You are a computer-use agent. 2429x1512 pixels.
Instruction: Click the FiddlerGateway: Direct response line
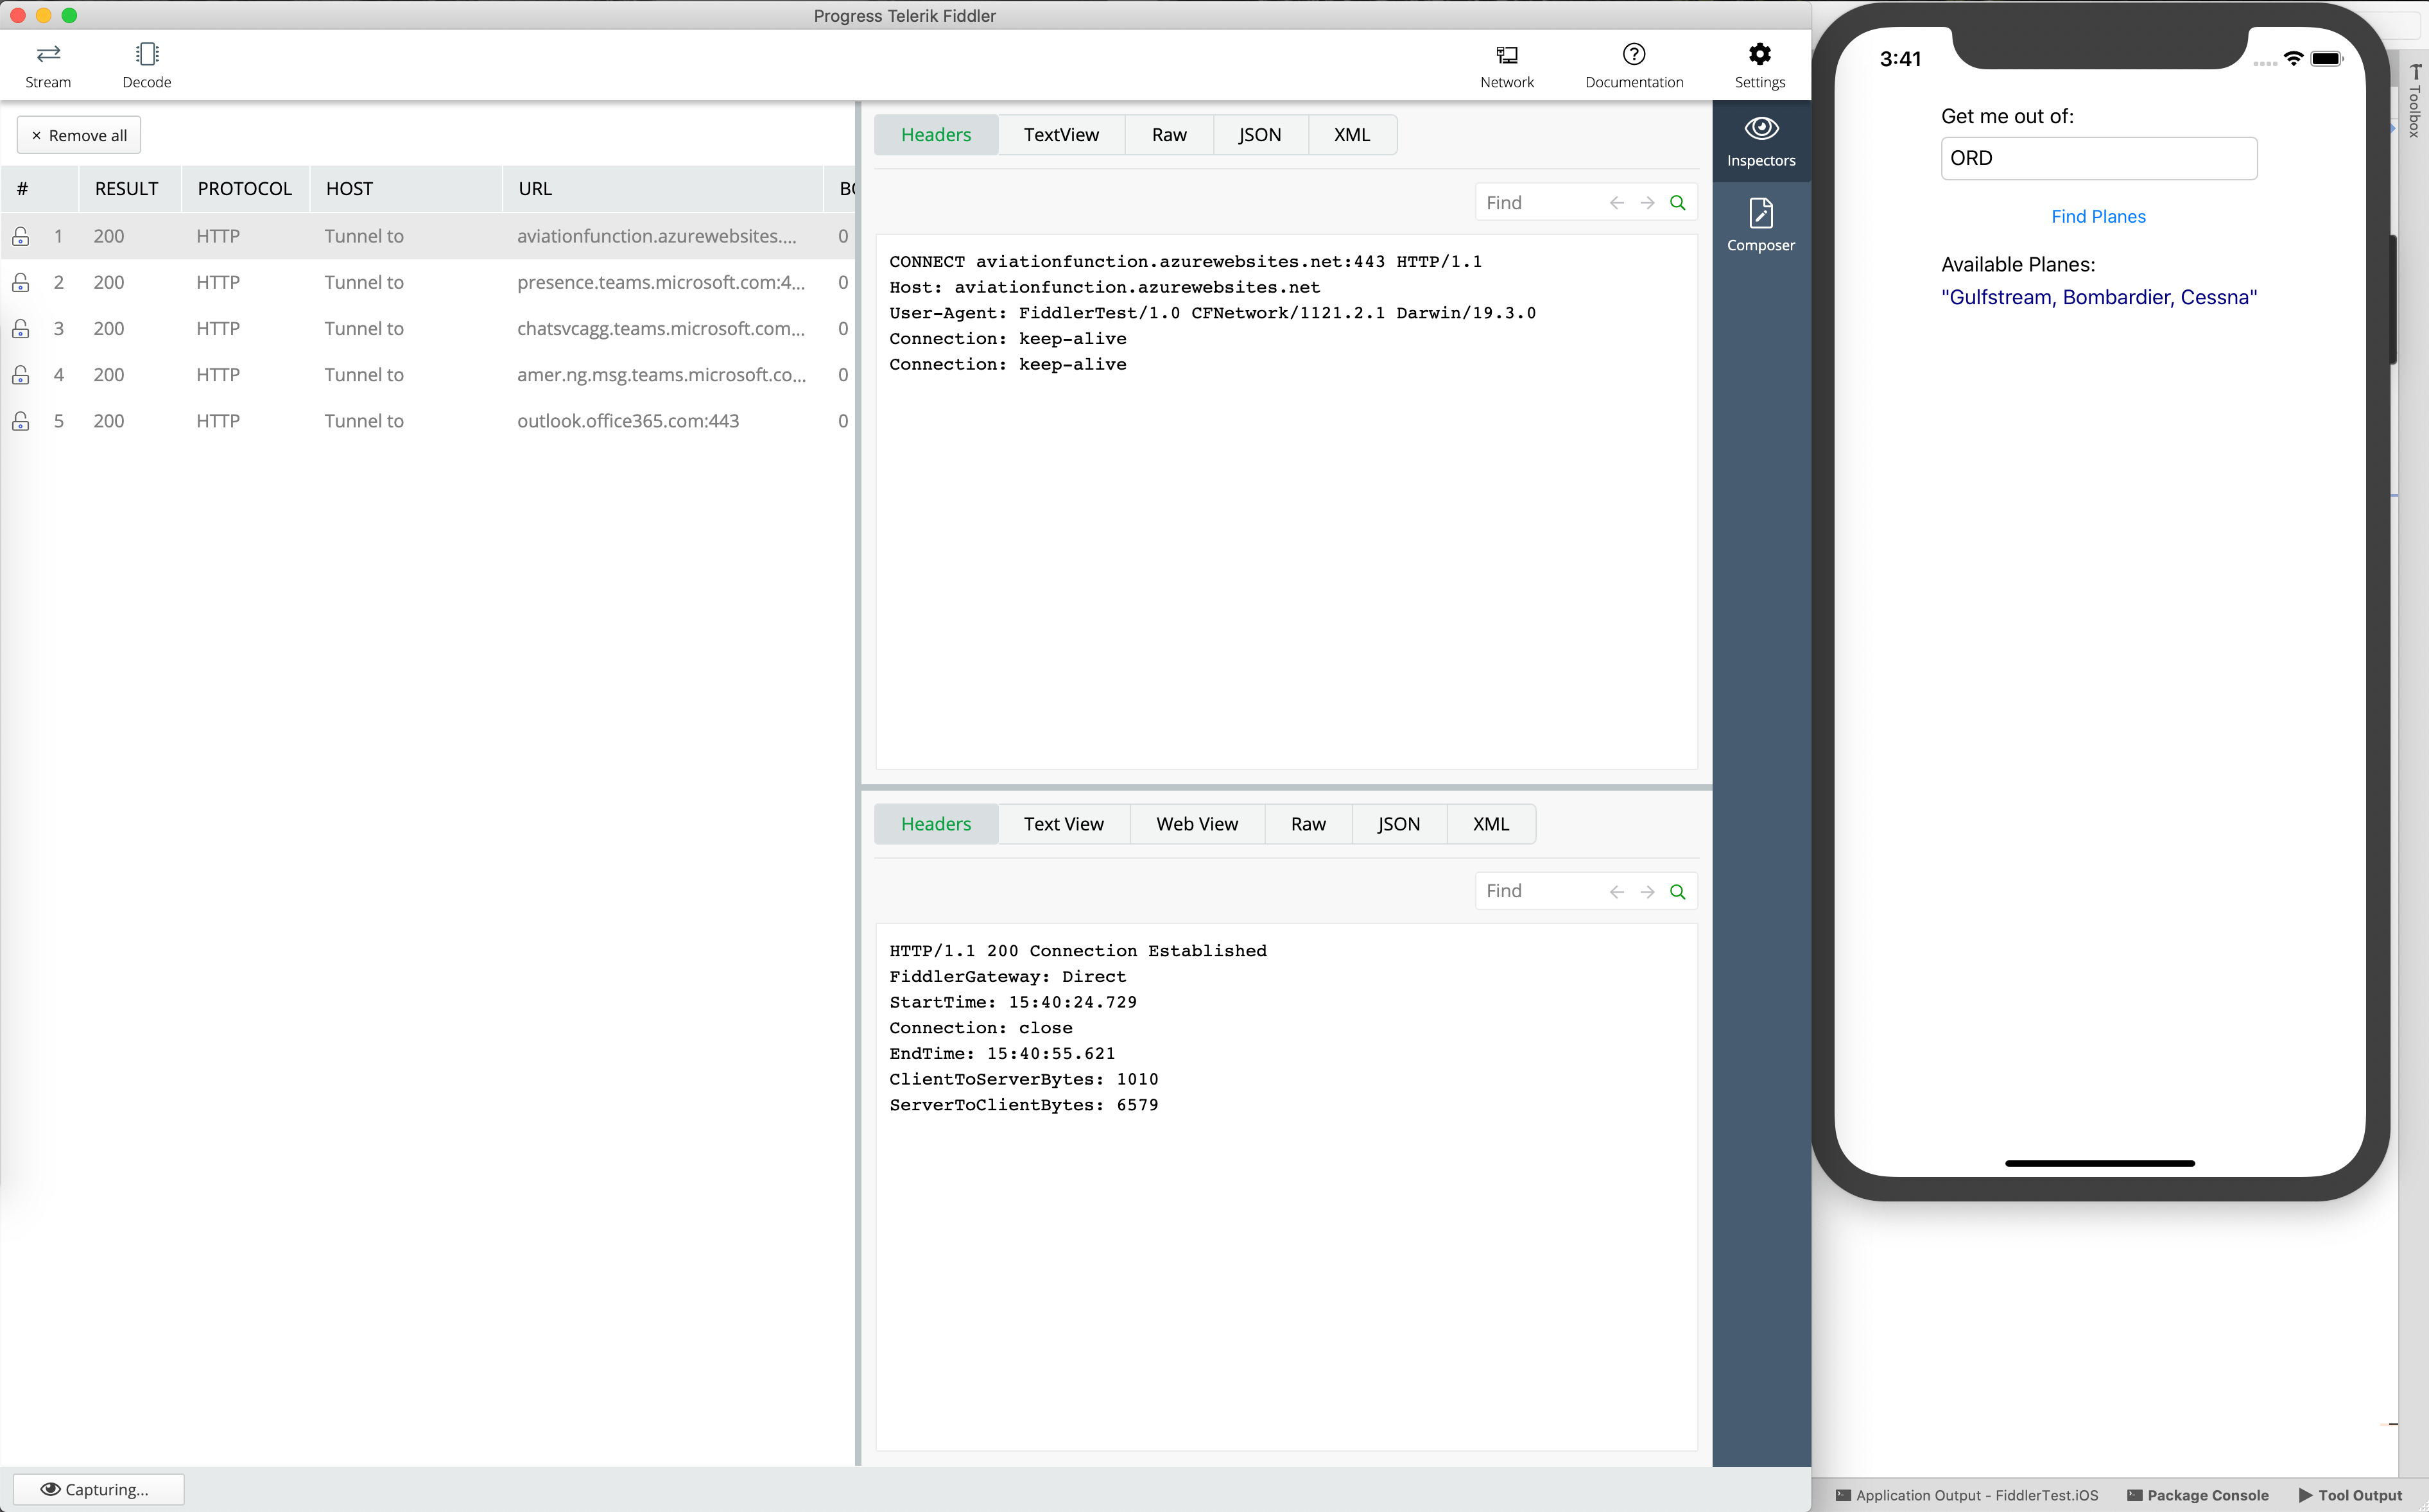[1007, 977]
